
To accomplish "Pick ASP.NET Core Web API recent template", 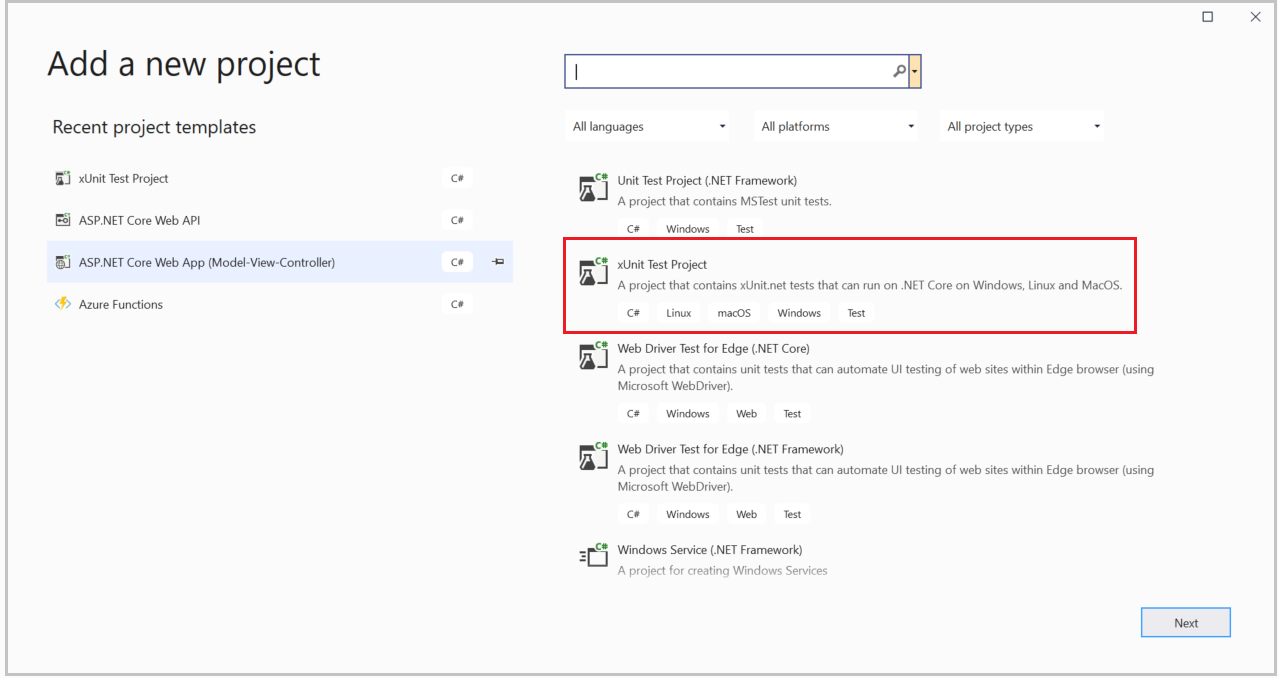I will pyautogui.click(x=139, y=220).
